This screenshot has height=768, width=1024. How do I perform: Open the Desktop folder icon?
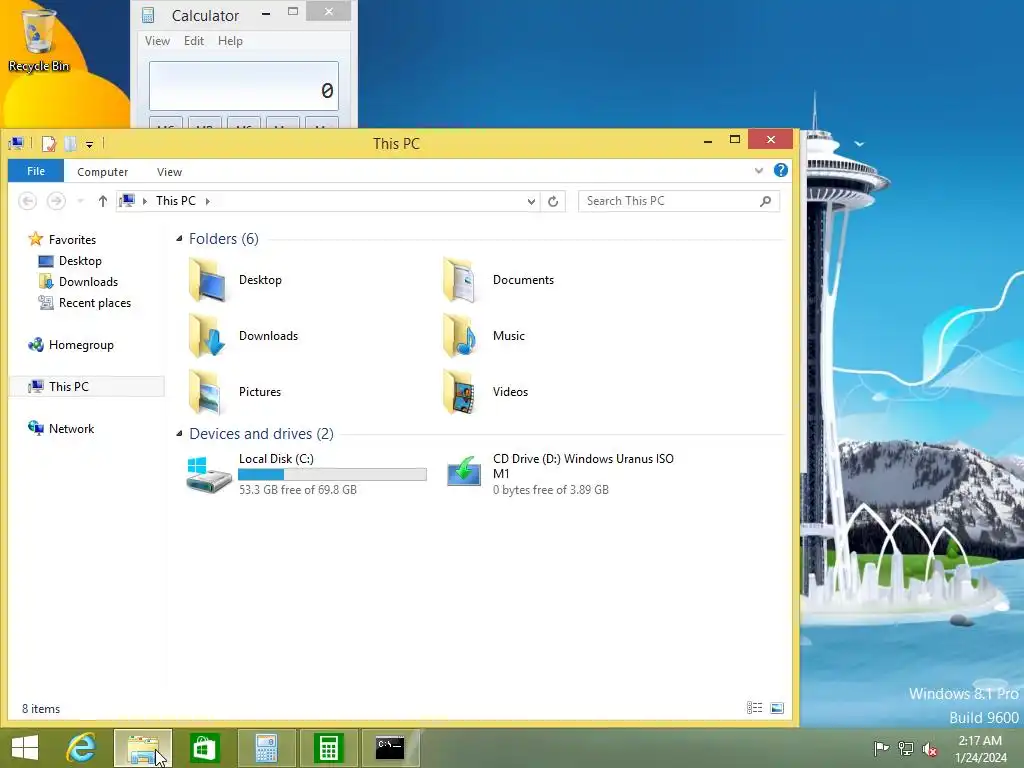(208, 280)
